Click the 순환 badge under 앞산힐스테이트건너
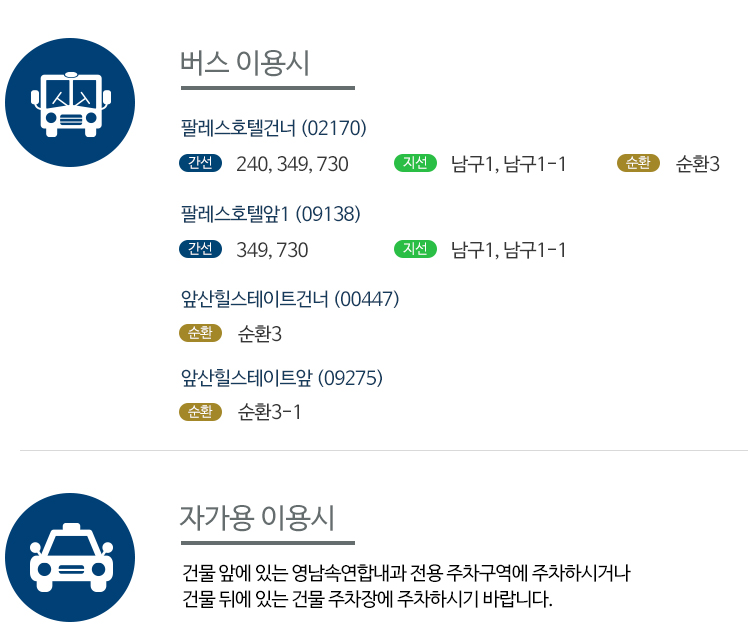This screenshot has width=748, height=625. [x=200, y=333]
